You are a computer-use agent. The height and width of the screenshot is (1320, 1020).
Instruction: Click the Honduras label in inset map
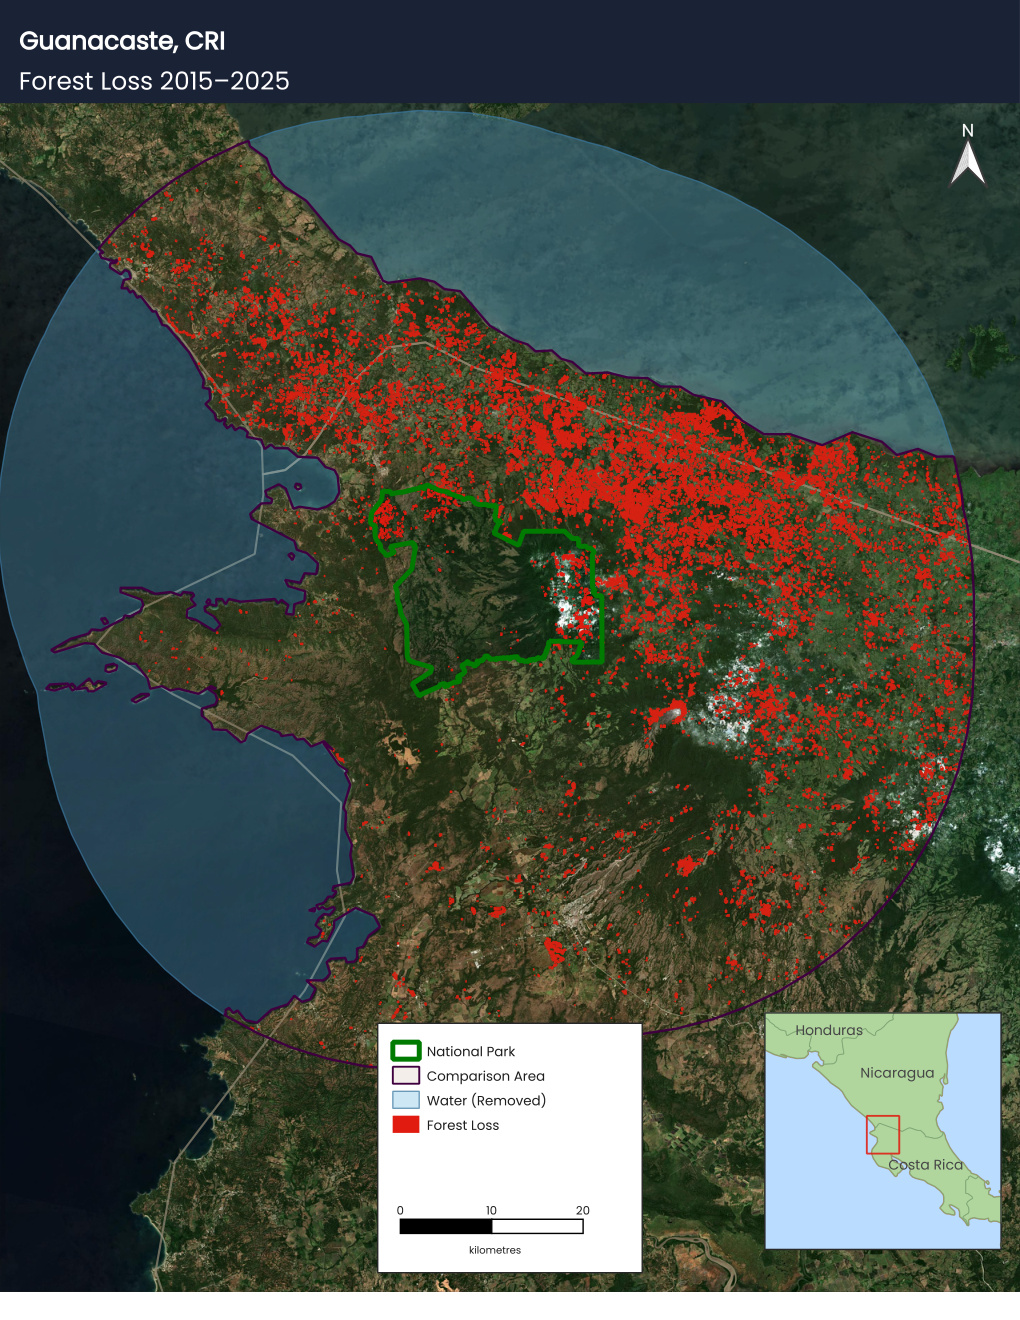pyautogui.click(x=829, y=1030)
